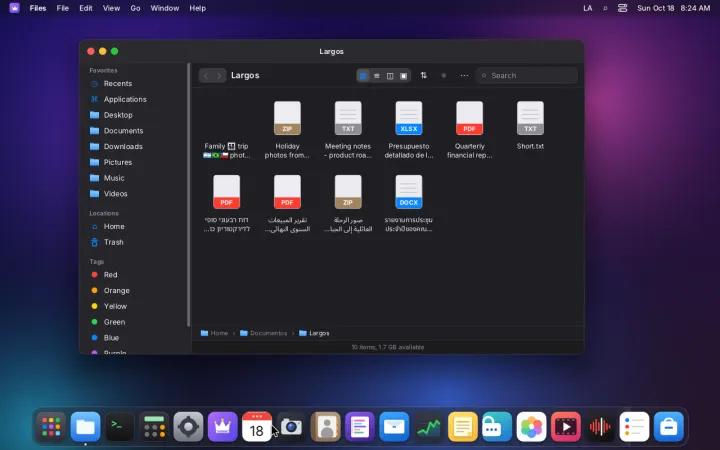Filter by the Red tag
720x450 pixels.
pyautogui.click(x=134, y=275)
